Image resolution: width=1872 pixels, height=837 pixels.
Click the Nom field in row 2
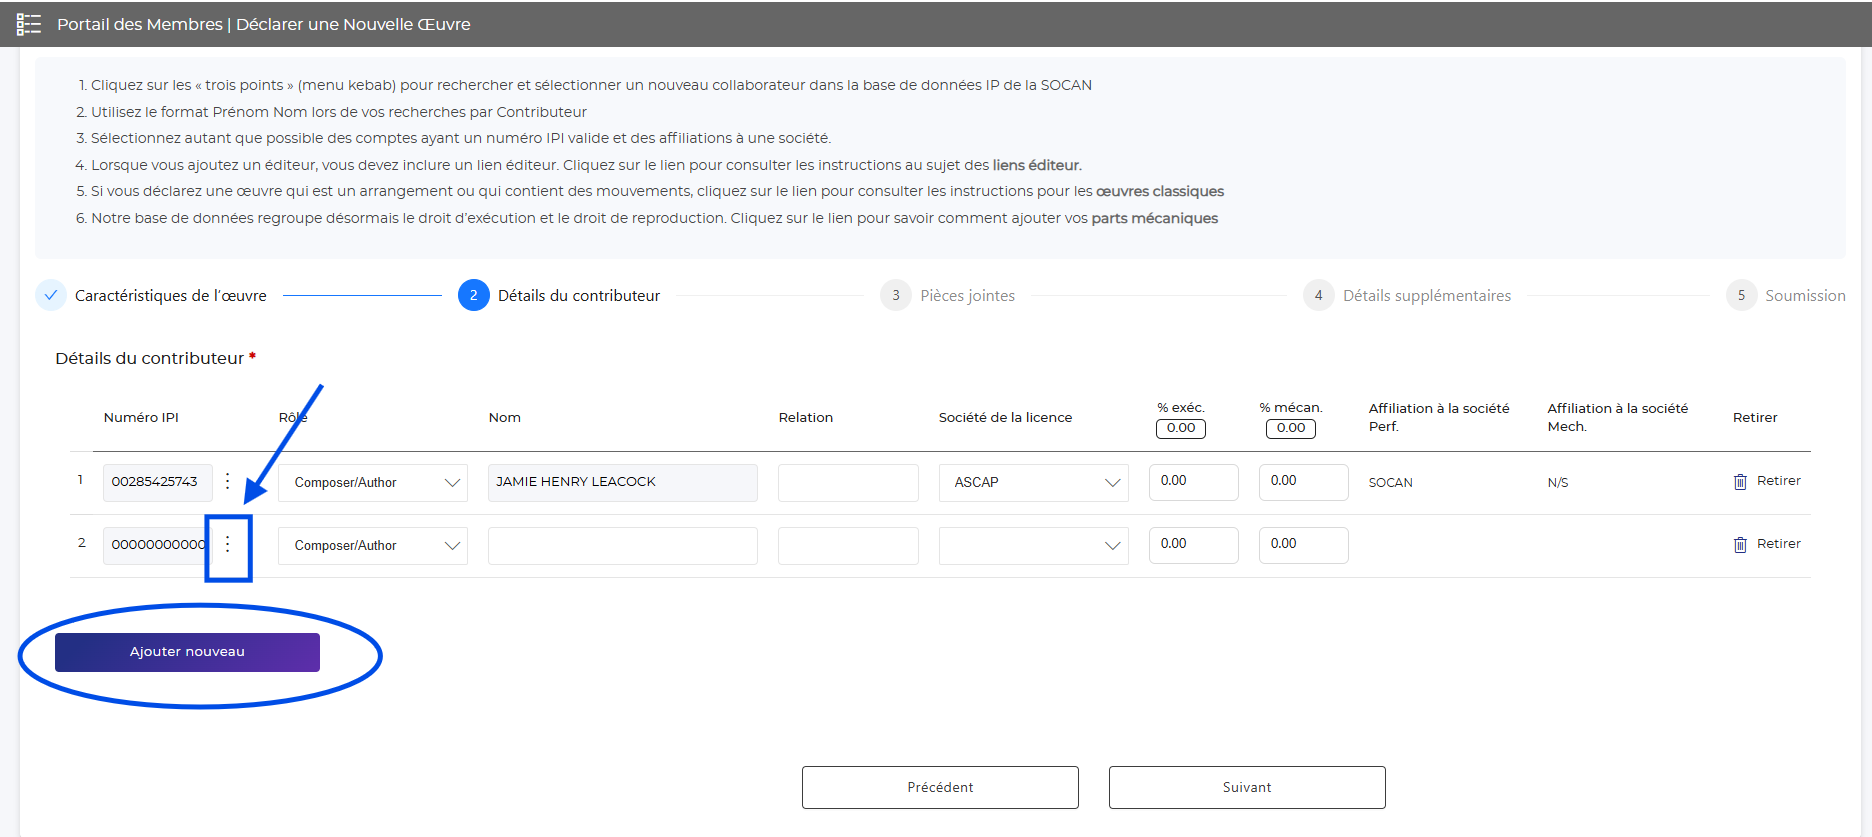tap(622, 545)
